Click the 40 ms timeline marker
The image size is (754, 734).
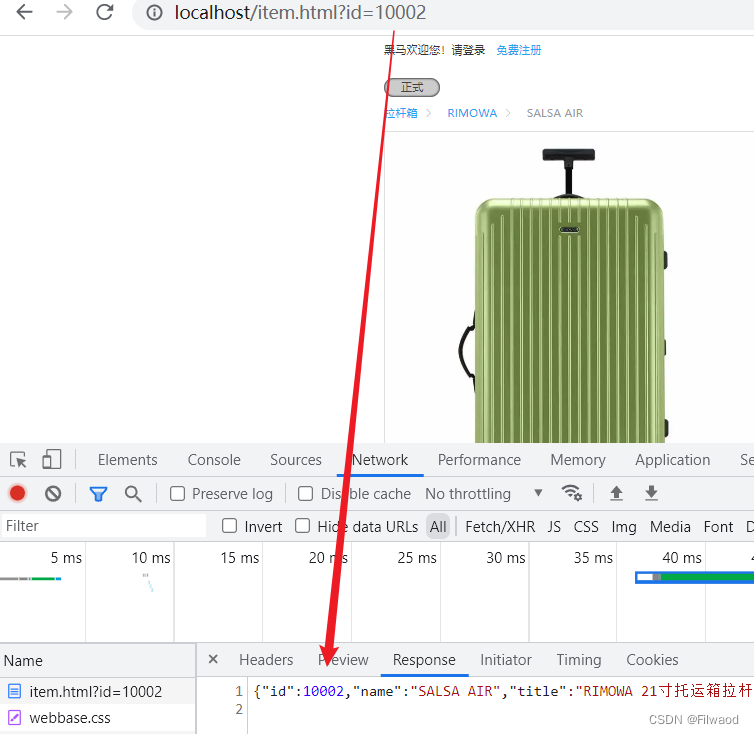click(x=681, y=557)
